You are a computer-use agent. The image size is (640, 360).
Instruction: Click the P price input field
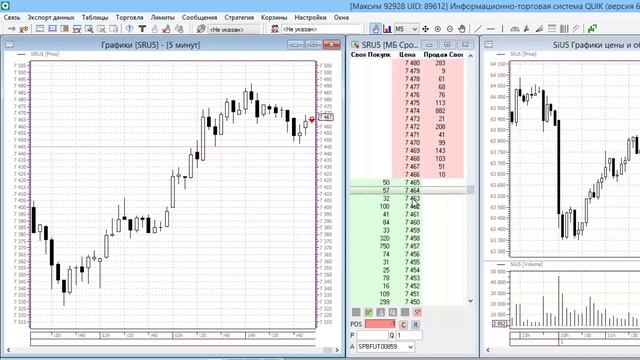point(372,335)
